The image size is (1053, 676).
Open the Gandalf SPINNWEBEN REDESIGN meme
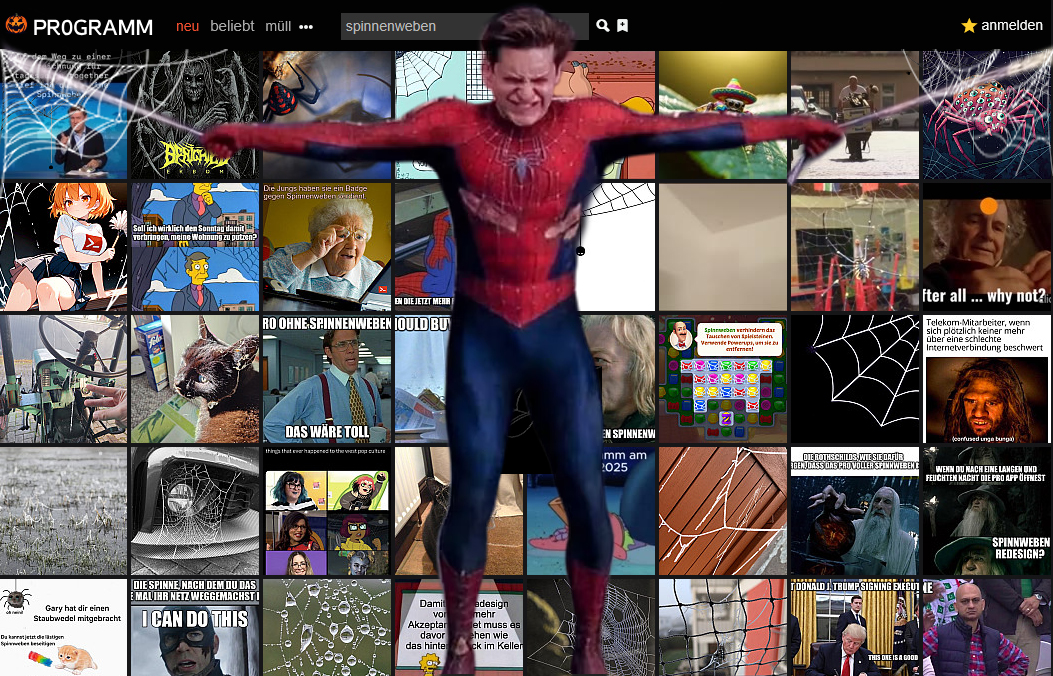pos(986,511)
